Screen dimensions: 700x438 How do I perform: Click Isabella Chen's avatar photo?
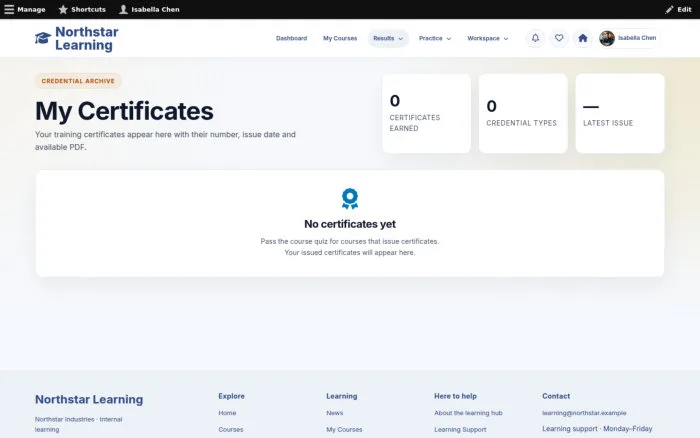[607, 38]
